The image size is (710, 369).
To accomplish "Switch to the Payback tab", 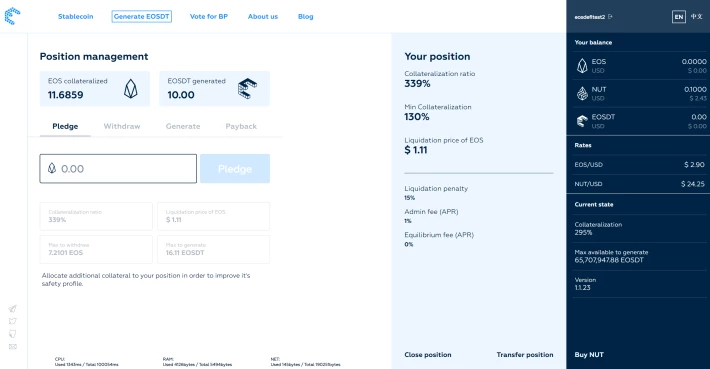I will tap(241, 126).
